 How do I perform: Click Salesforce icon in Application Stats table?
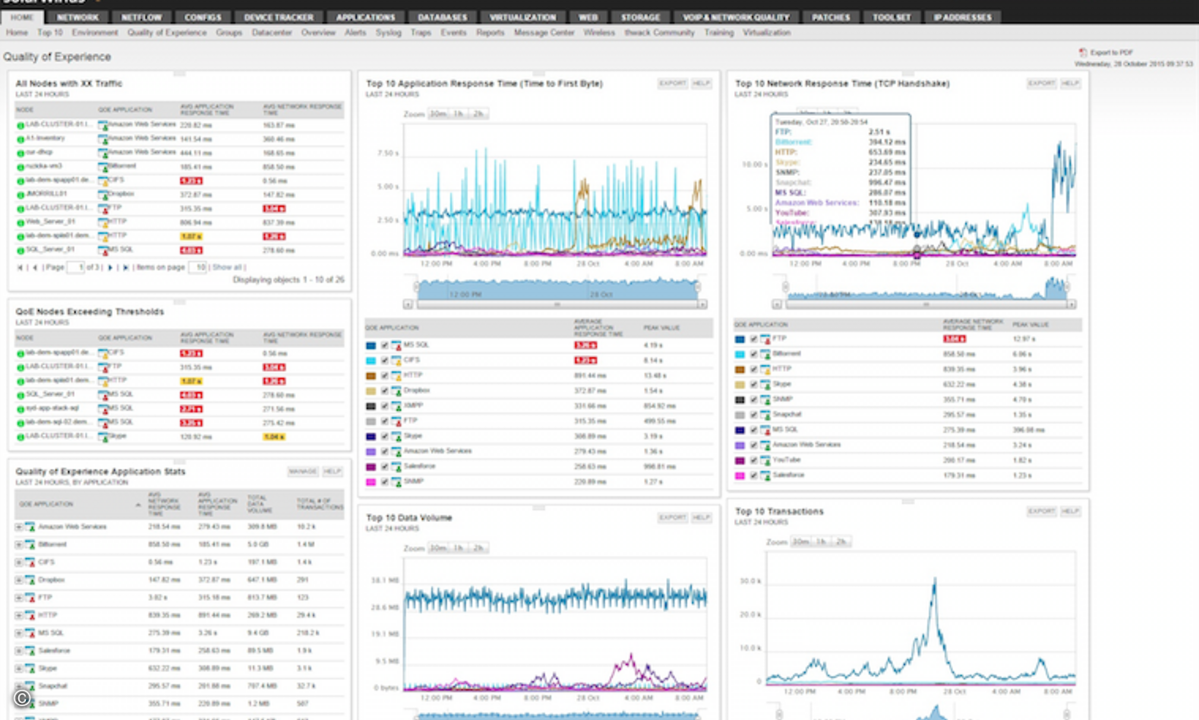point(30,651)
